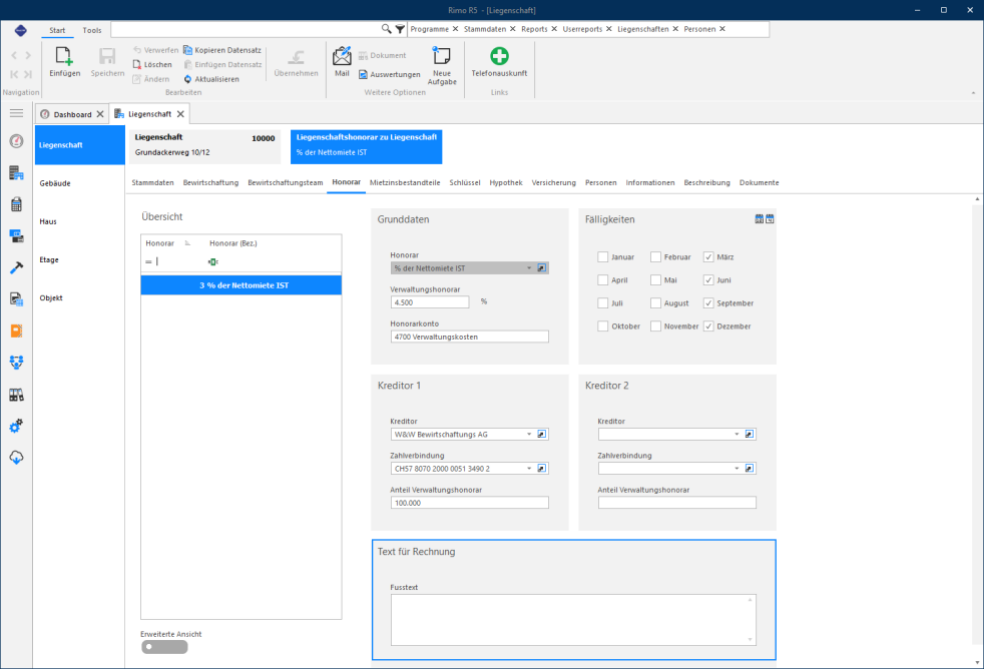The height and width of the screenshot is (669, 984).
Task: Uncheck the März checkbox
Action: 709,257
